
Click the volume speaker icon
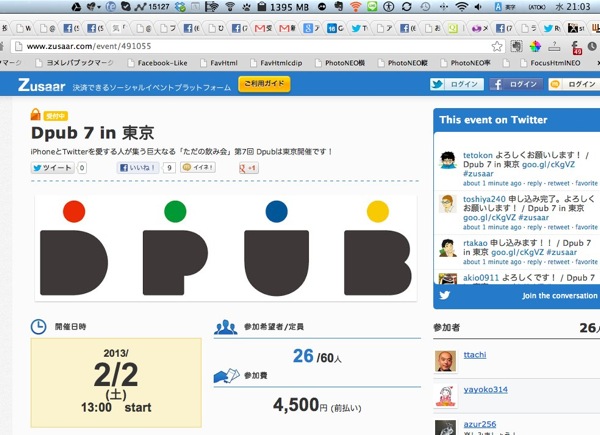tap(478, 7)
